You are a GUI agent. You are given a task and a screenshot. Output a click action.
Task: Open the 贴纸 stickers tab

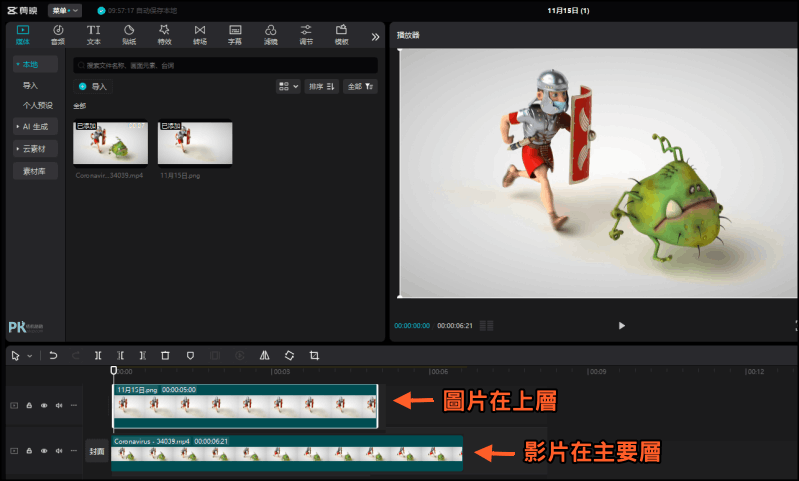(x=129, y=35)
